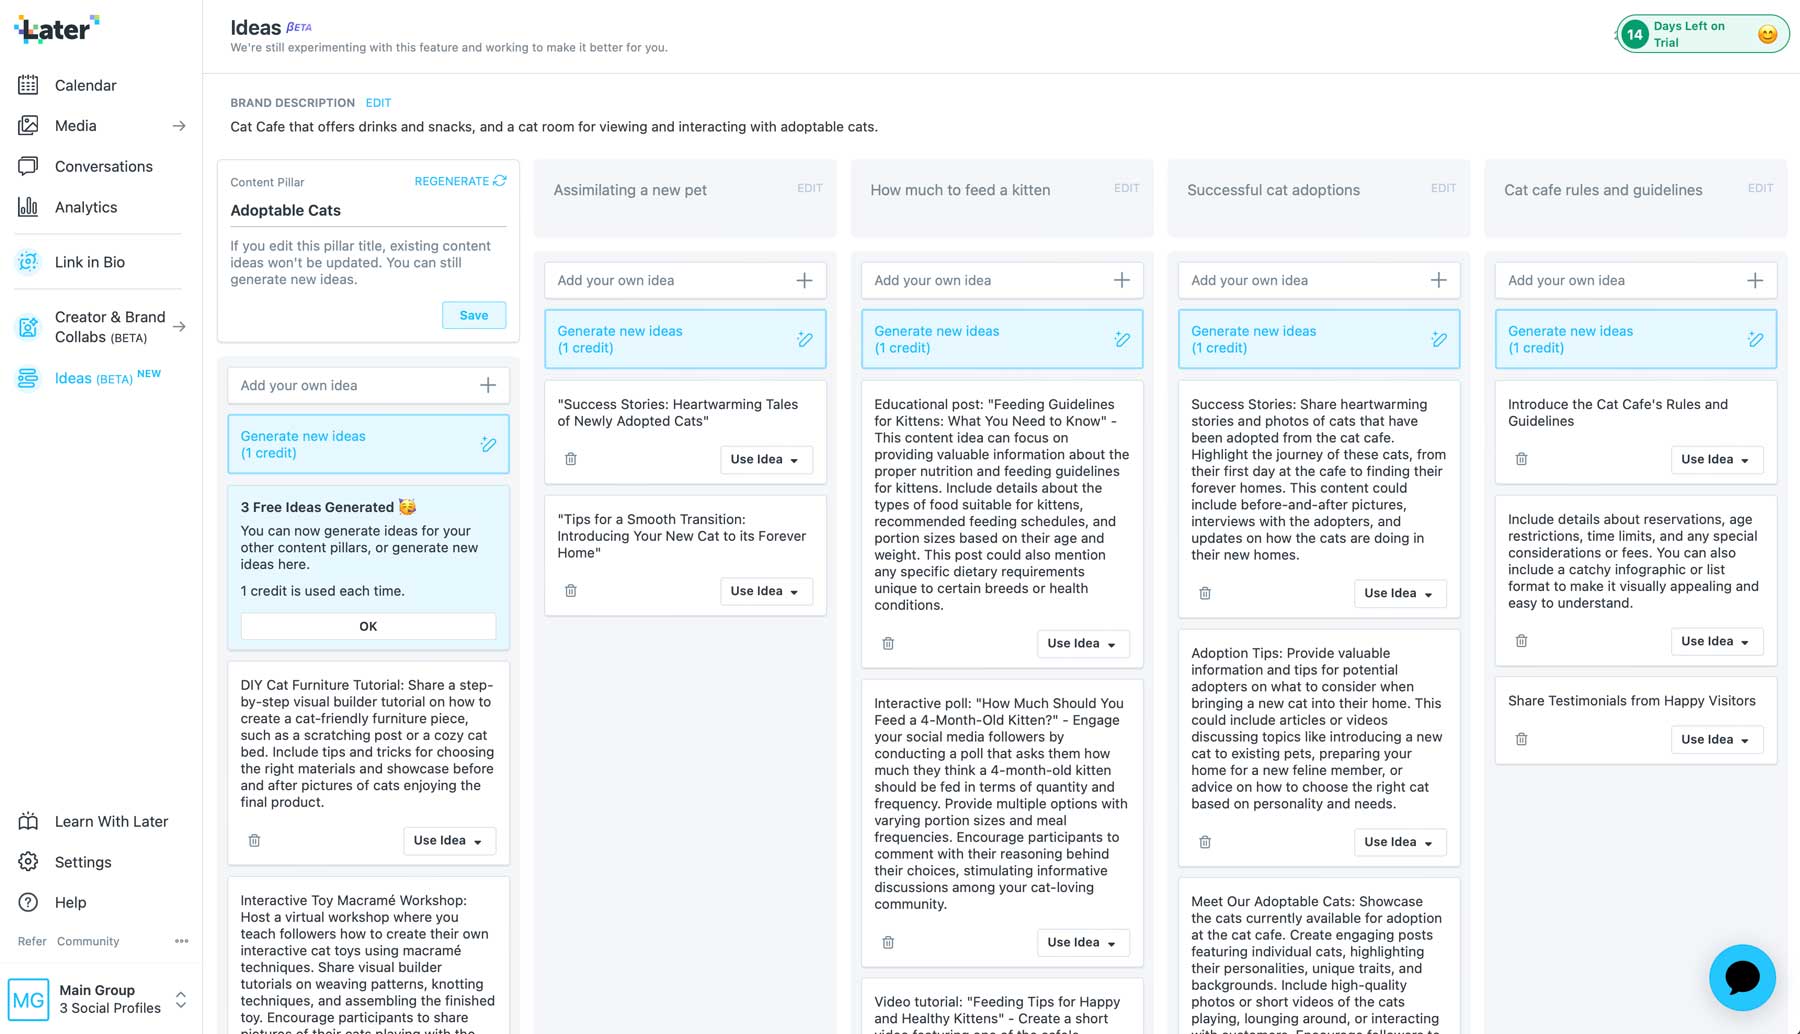Click the Link in Bio icon

(28, 262)
